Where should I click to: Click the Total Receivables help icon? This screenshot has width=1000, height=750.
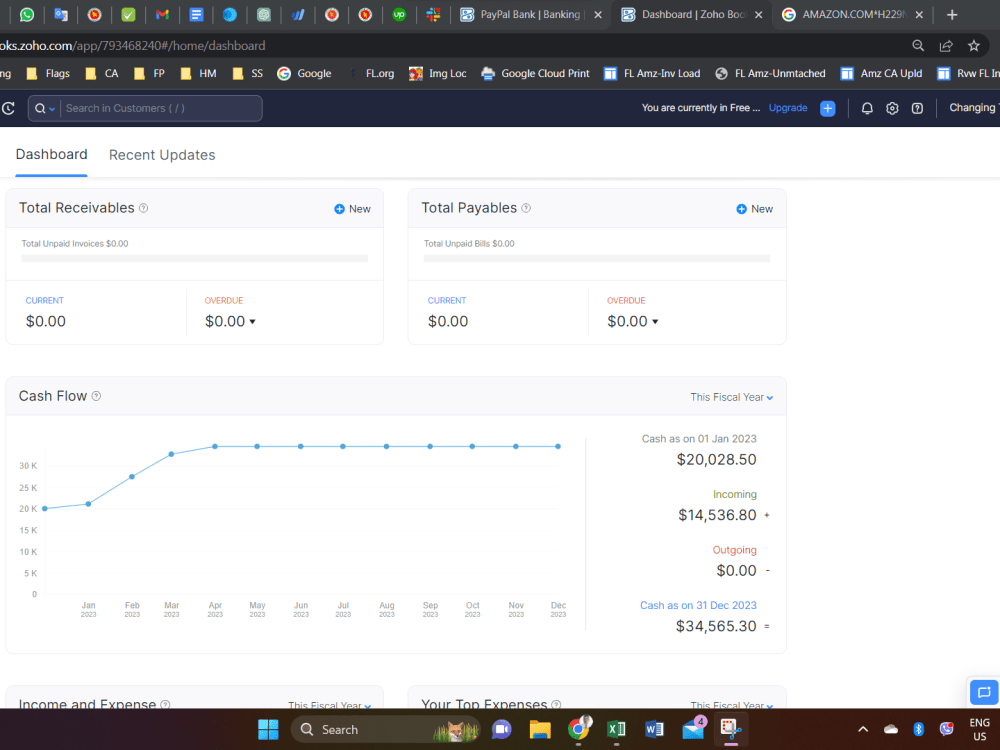[143, 208]
